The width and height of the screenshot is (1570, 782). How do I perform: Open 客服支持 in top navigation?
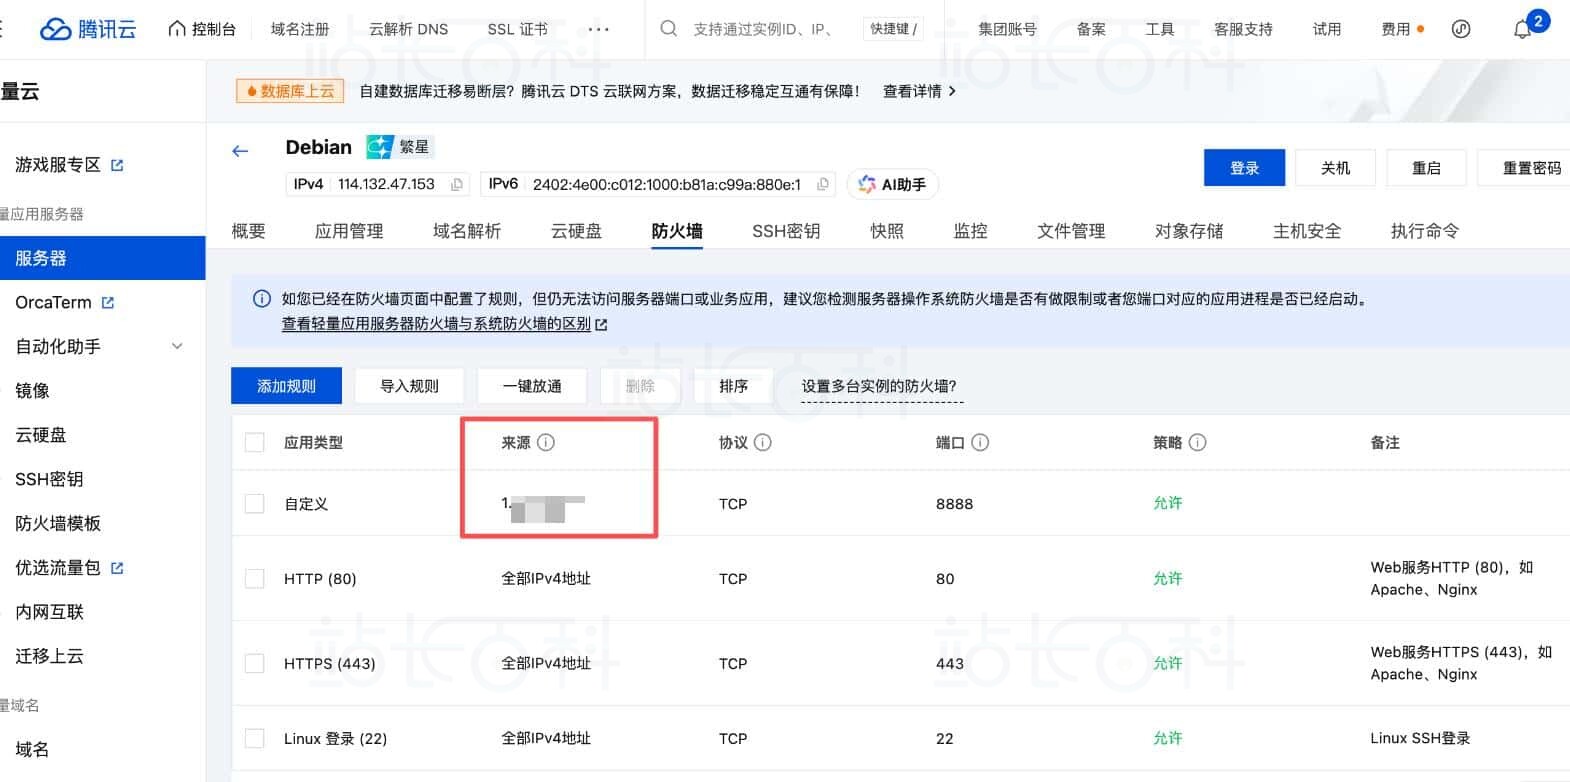click(x=1243, y=29)
